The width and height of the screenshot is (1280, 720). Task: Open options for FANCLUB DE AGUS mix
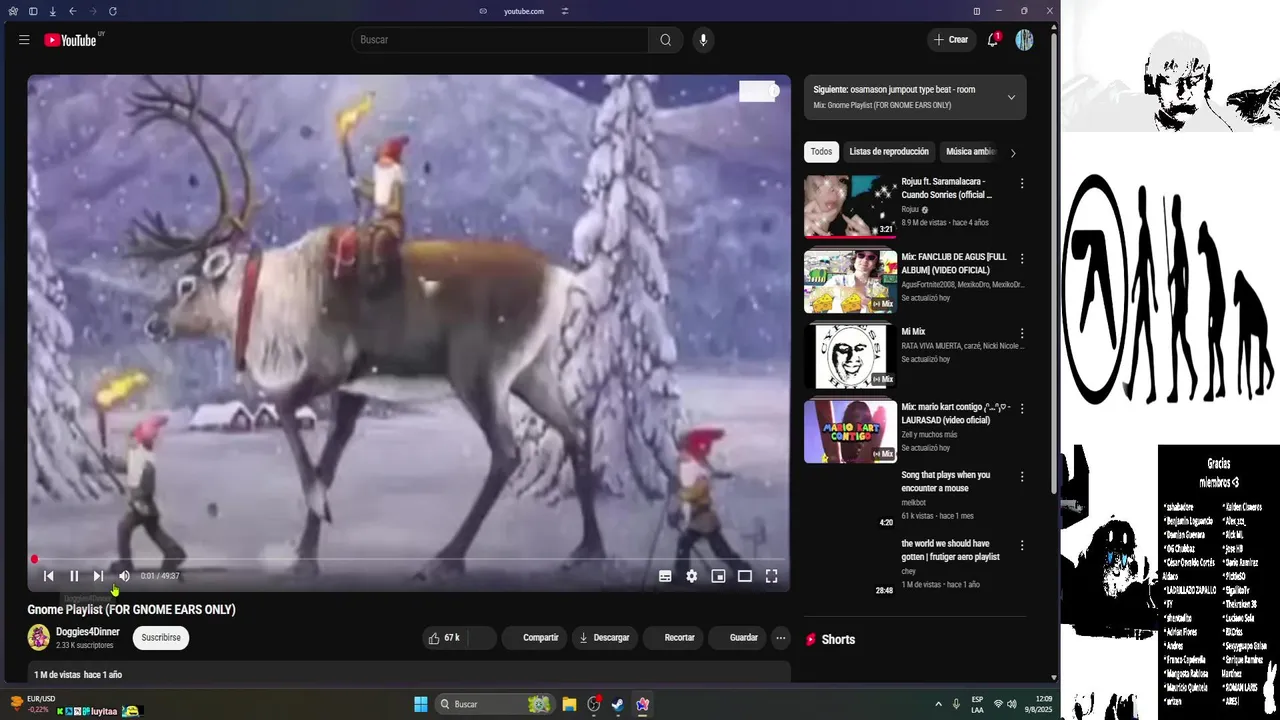click(1022, 259)
